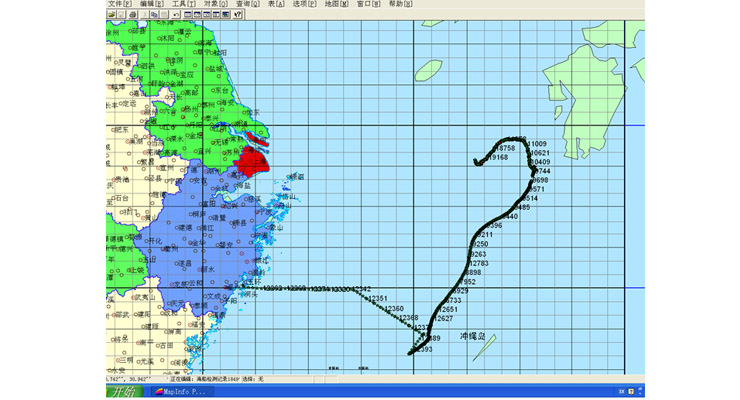
Task: Click the green Start button on taskbar
Action: [x=124, y=392]
